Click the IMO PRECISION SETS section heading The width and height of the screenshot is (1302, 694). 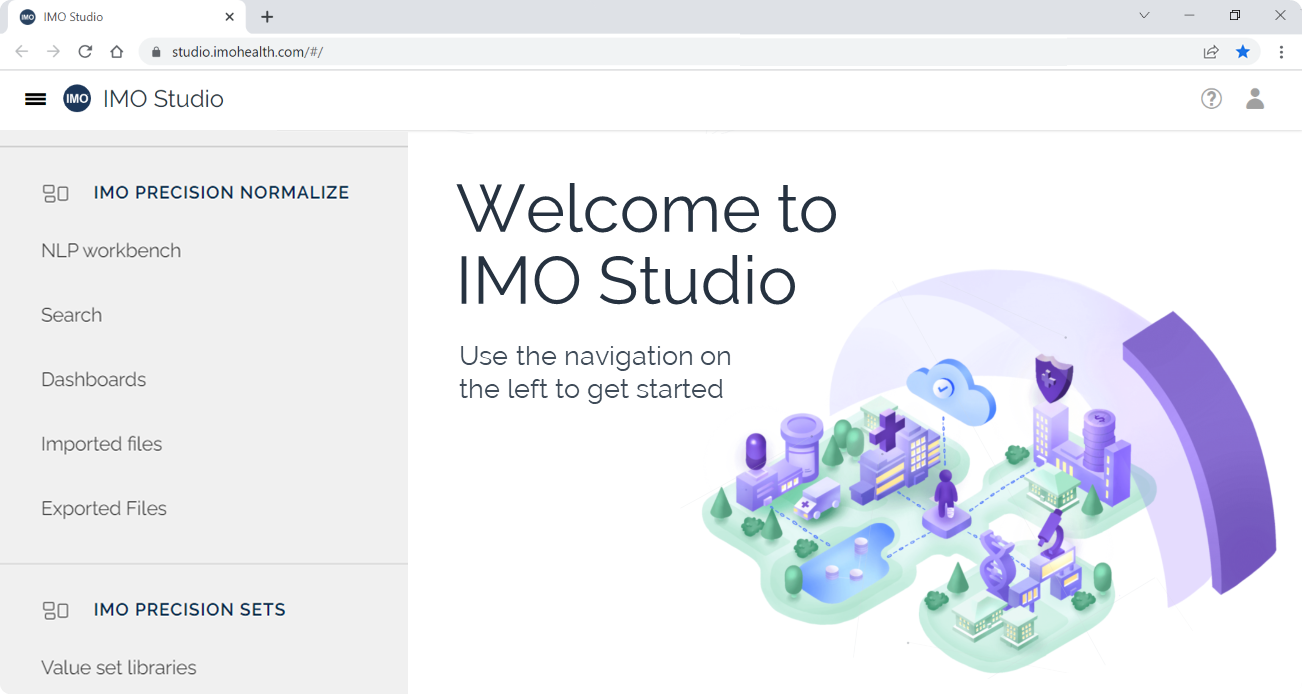coord(190,610)
